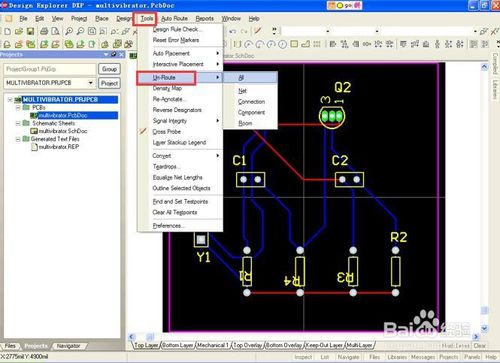Click the Open folder toolbar icon

click(x=19, y=32)
